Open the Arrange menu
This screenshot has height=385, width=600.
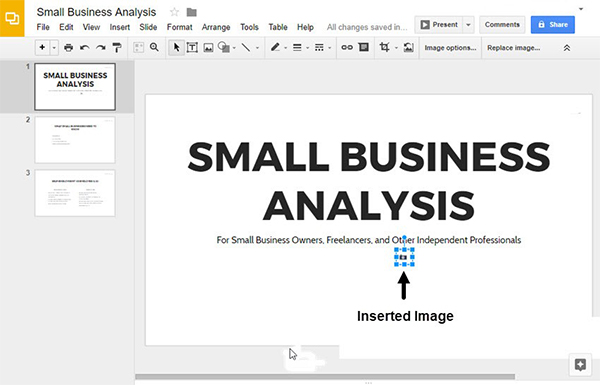(216, 27)
